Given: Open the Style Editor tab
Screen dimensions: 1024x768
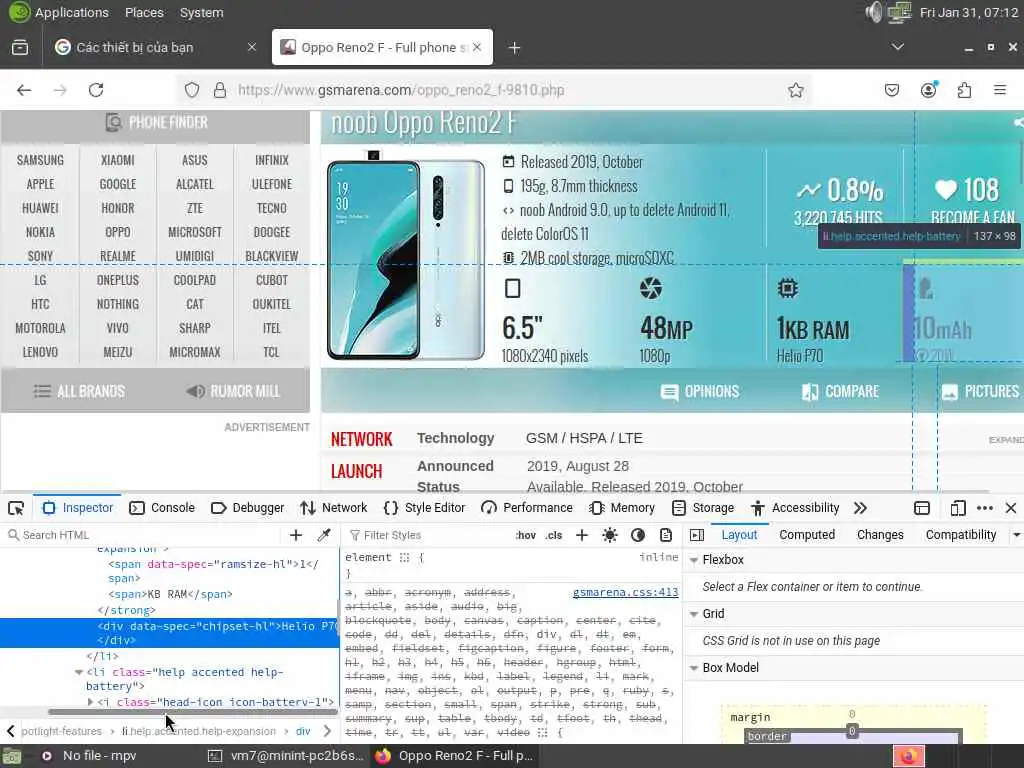Looking at the screenshot, I should pos(424,508).
